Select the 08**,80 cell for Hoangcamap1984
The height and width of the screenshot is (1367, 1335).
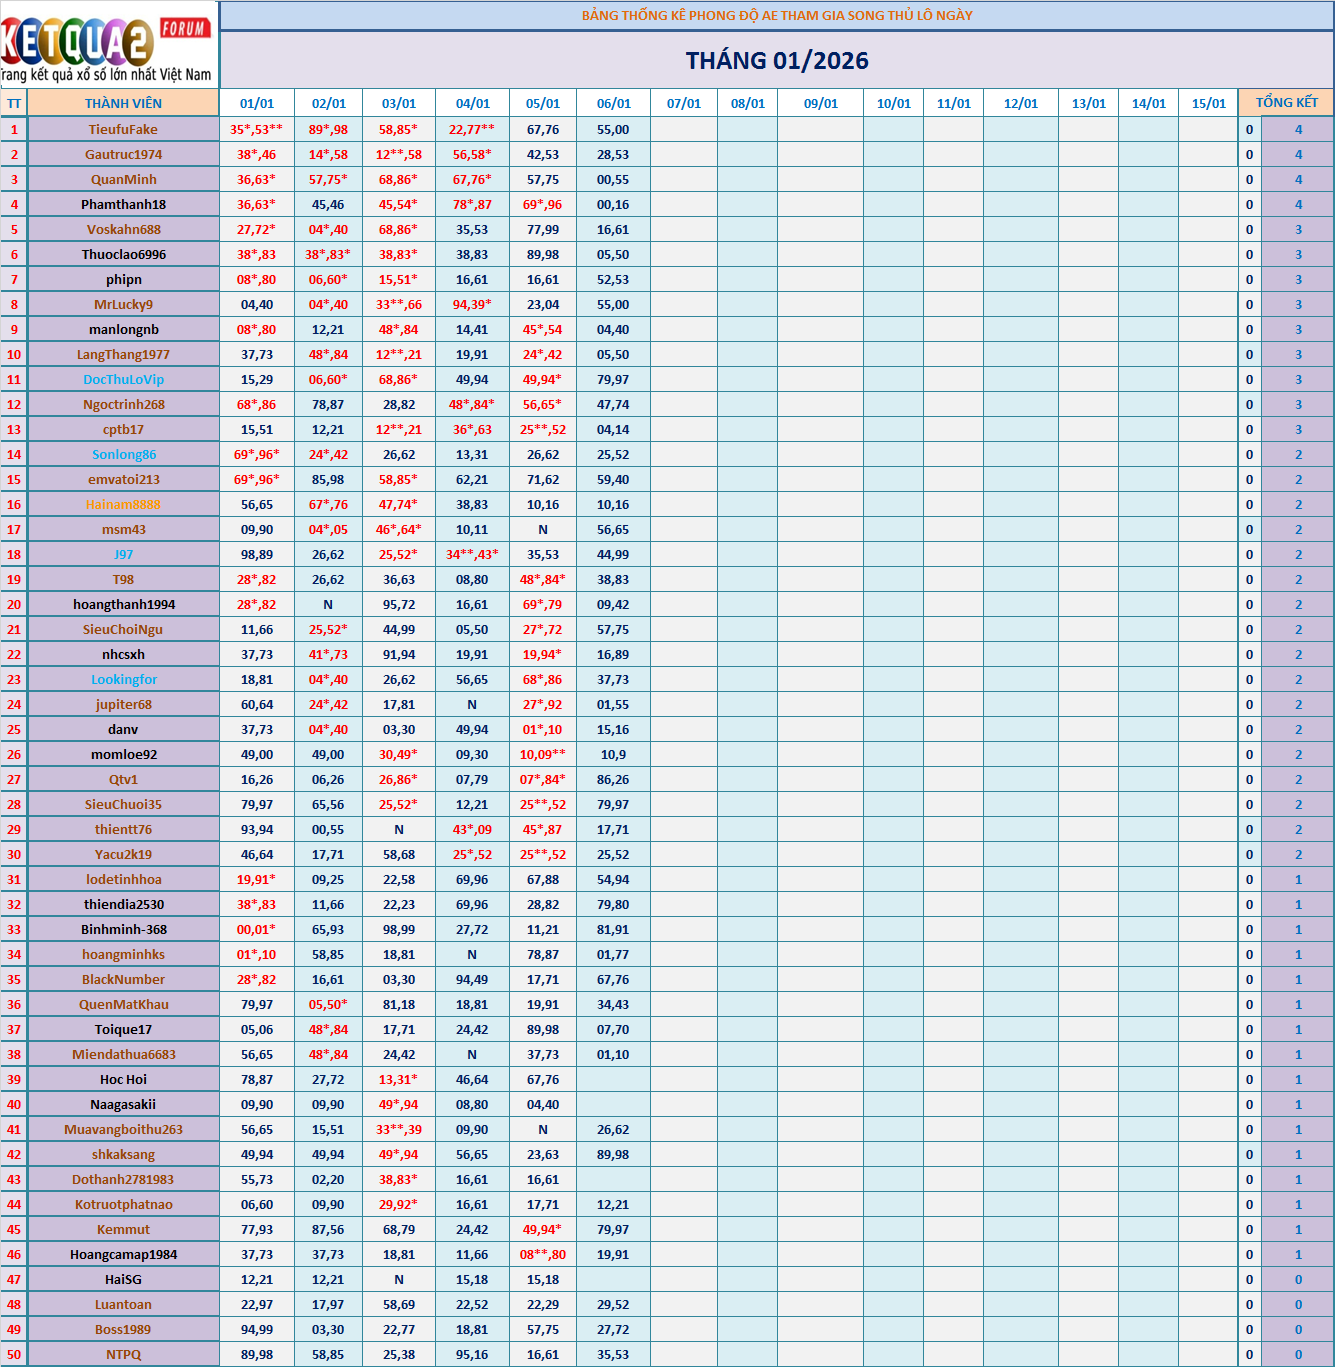click(x=543, y=1254)
